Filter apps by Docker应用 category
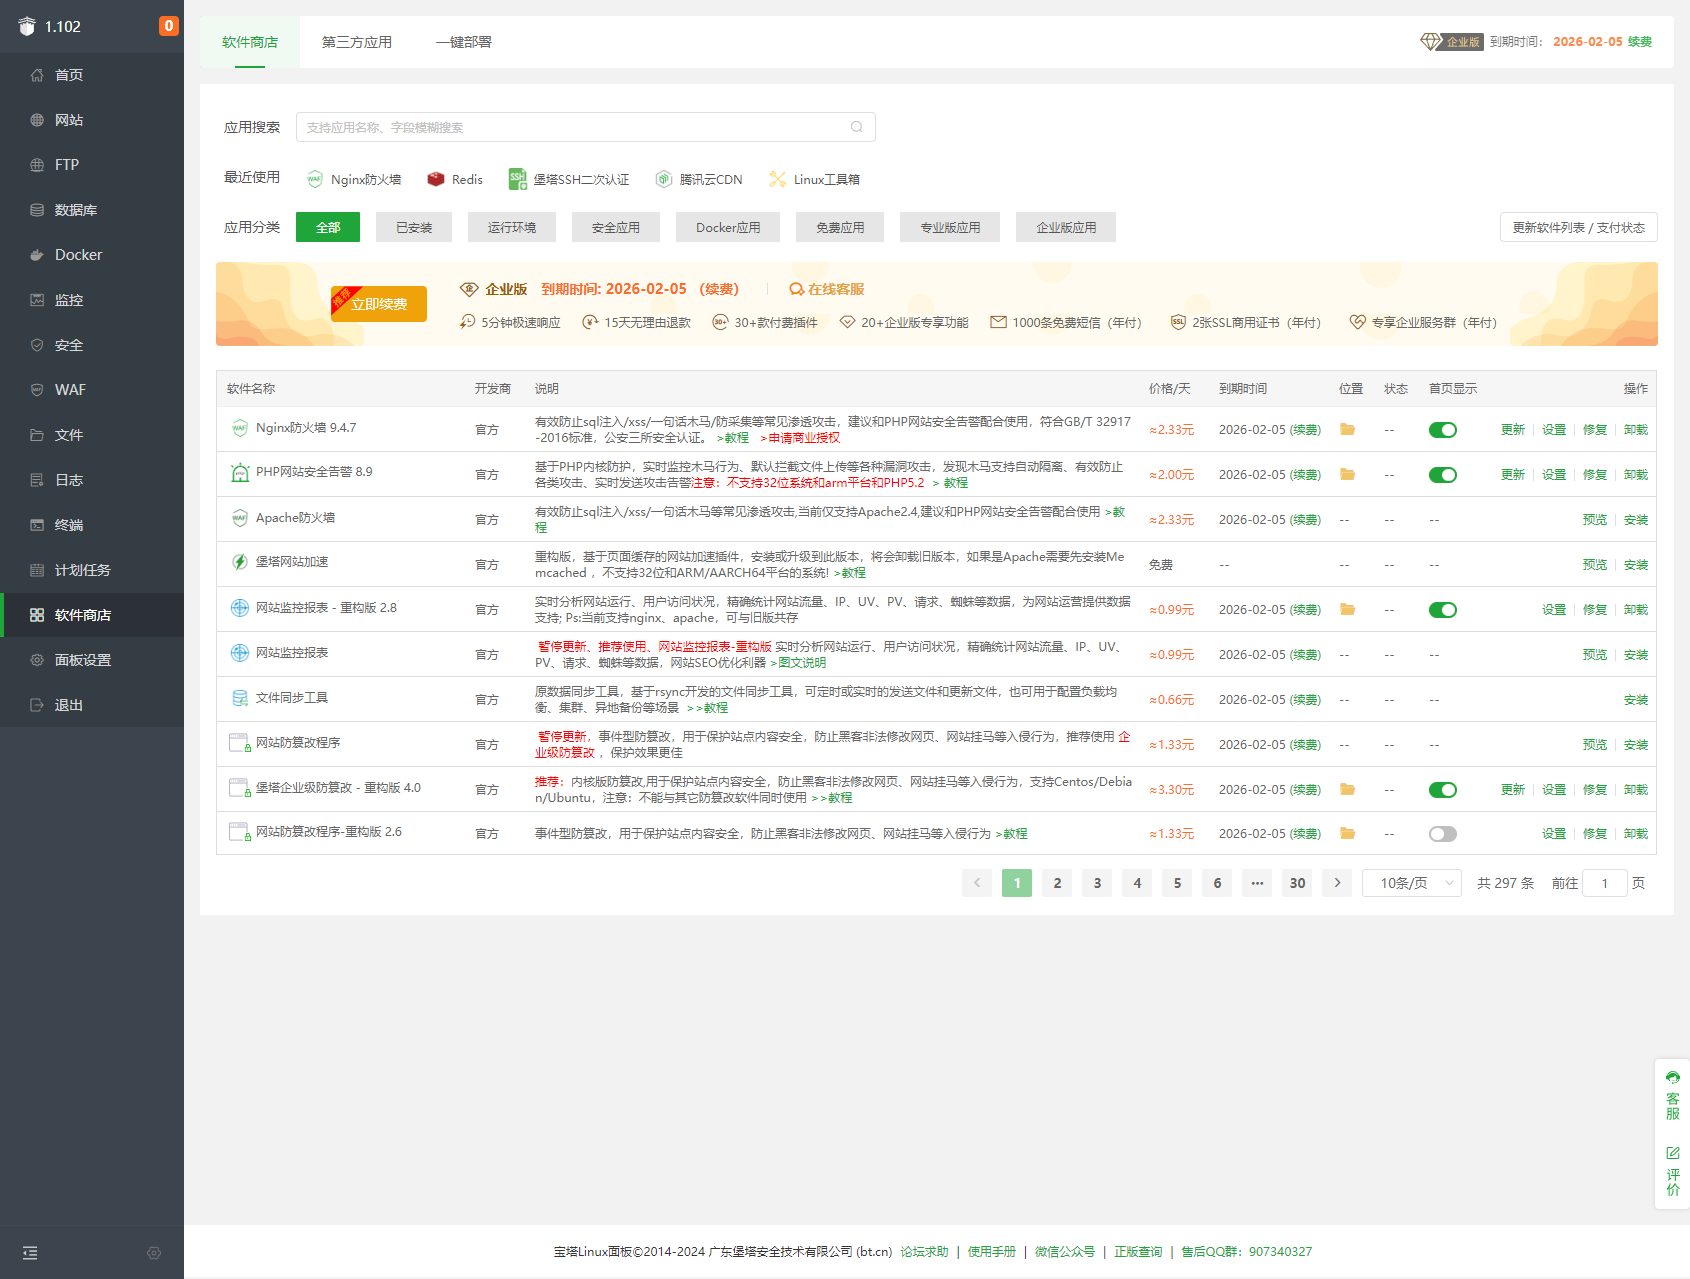This screenshot has height=1279, width=1690. point(728,227)
